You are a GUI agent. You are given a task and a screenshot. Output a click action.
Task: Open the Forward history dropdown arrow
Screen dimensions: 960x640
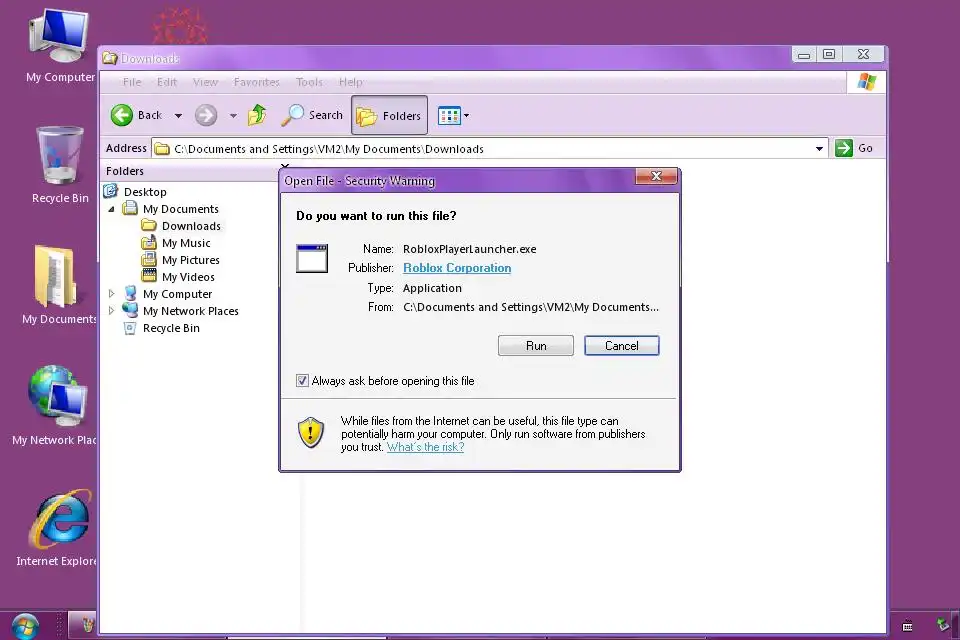tap(233, 115)
